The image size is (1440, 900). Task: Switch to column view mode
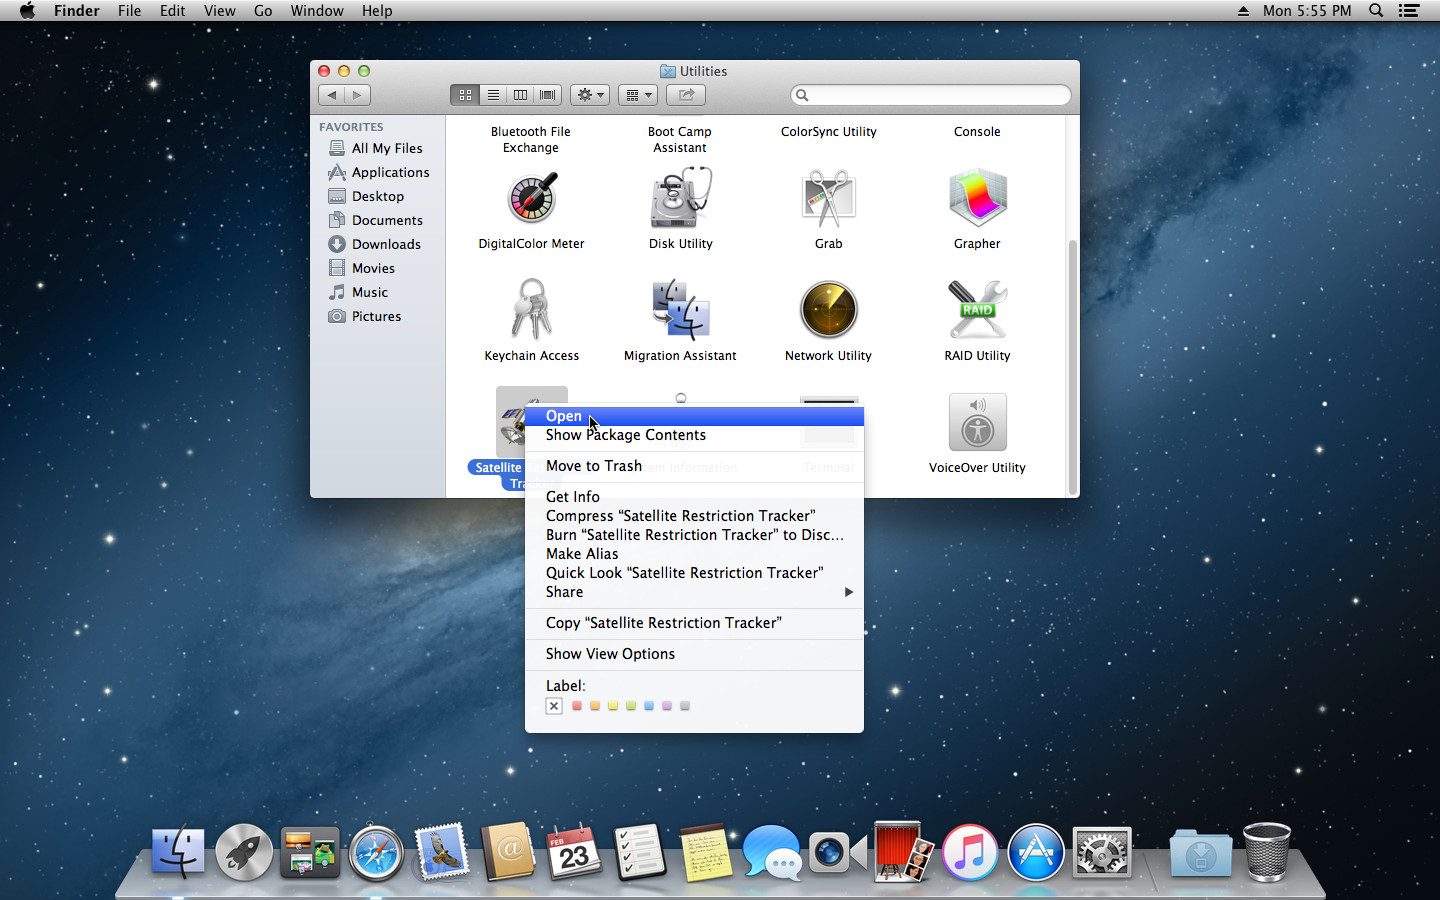pos(520,95)
